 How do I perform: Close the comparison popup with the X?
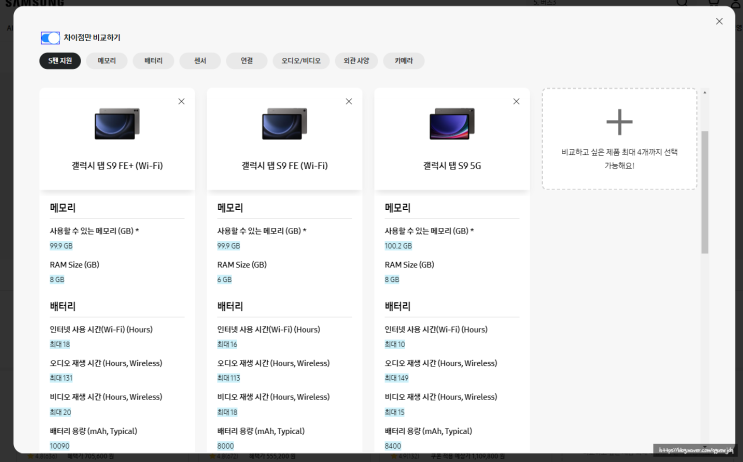tap(719, 21)
